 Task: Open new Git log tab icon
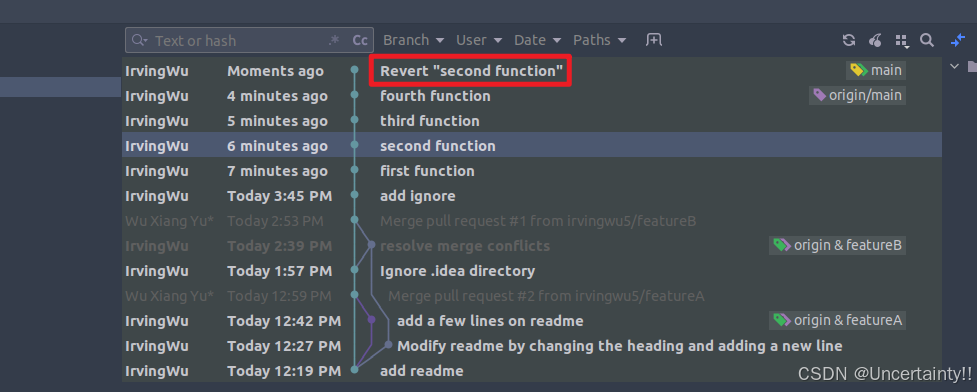tap(654, 40)
